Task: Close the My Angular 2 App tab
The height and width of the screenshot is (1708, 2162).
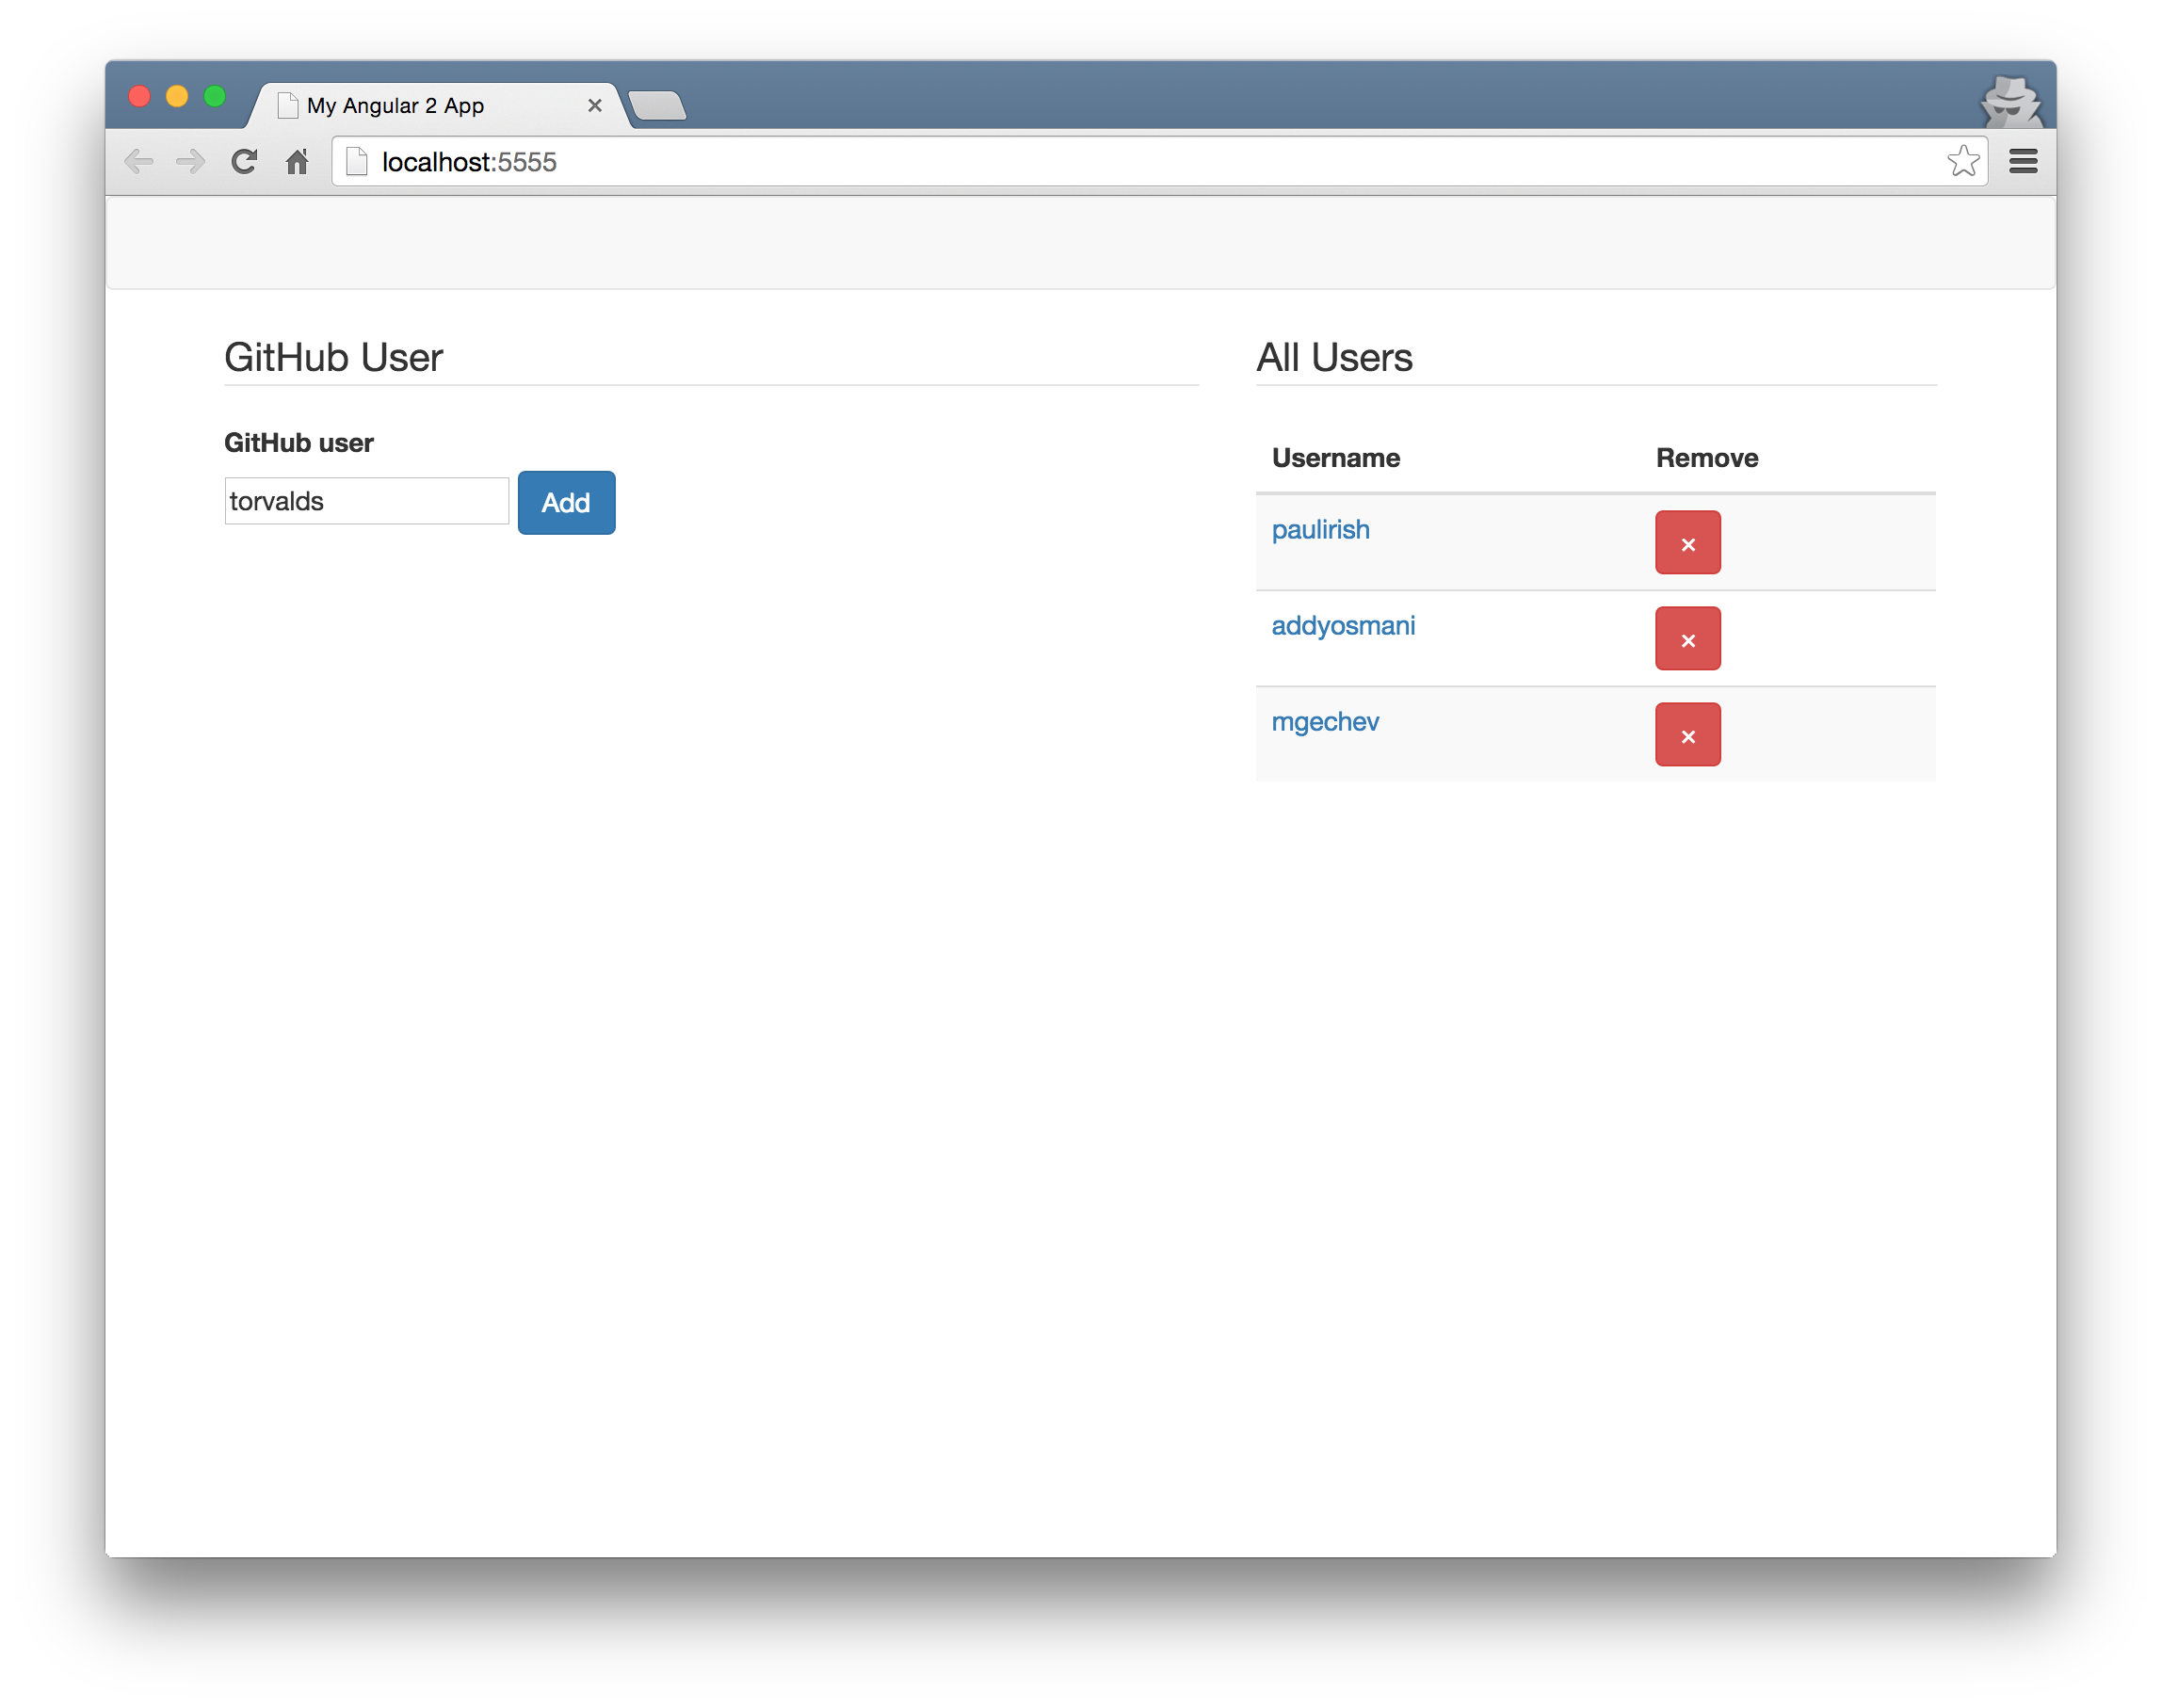Action: 595,106
